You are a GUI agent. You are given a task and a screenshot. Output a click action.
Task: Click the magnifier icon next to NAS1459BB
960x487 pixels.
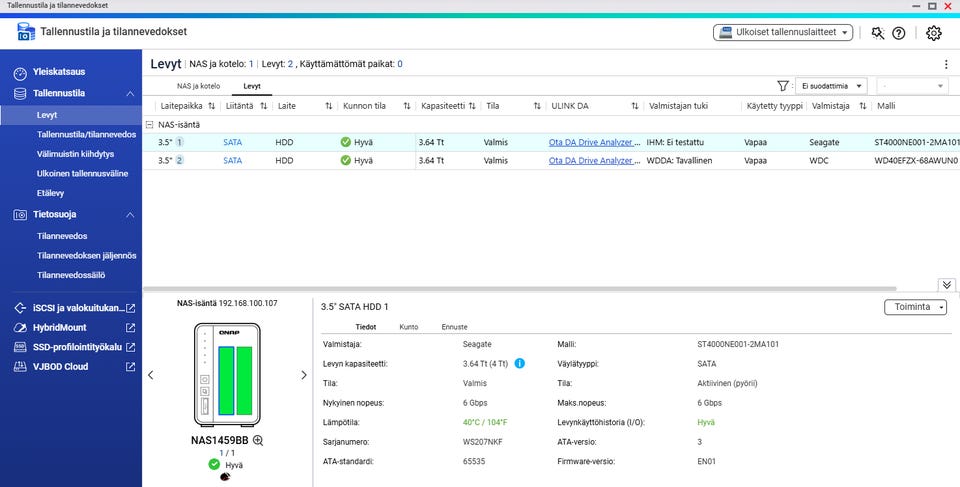click(x=258, y=440)
